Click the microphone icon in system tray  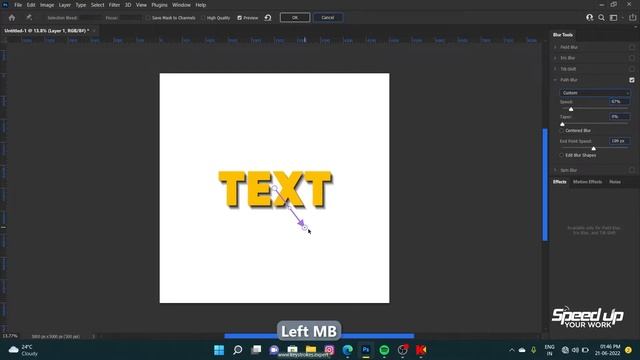(x=533, y=350)
